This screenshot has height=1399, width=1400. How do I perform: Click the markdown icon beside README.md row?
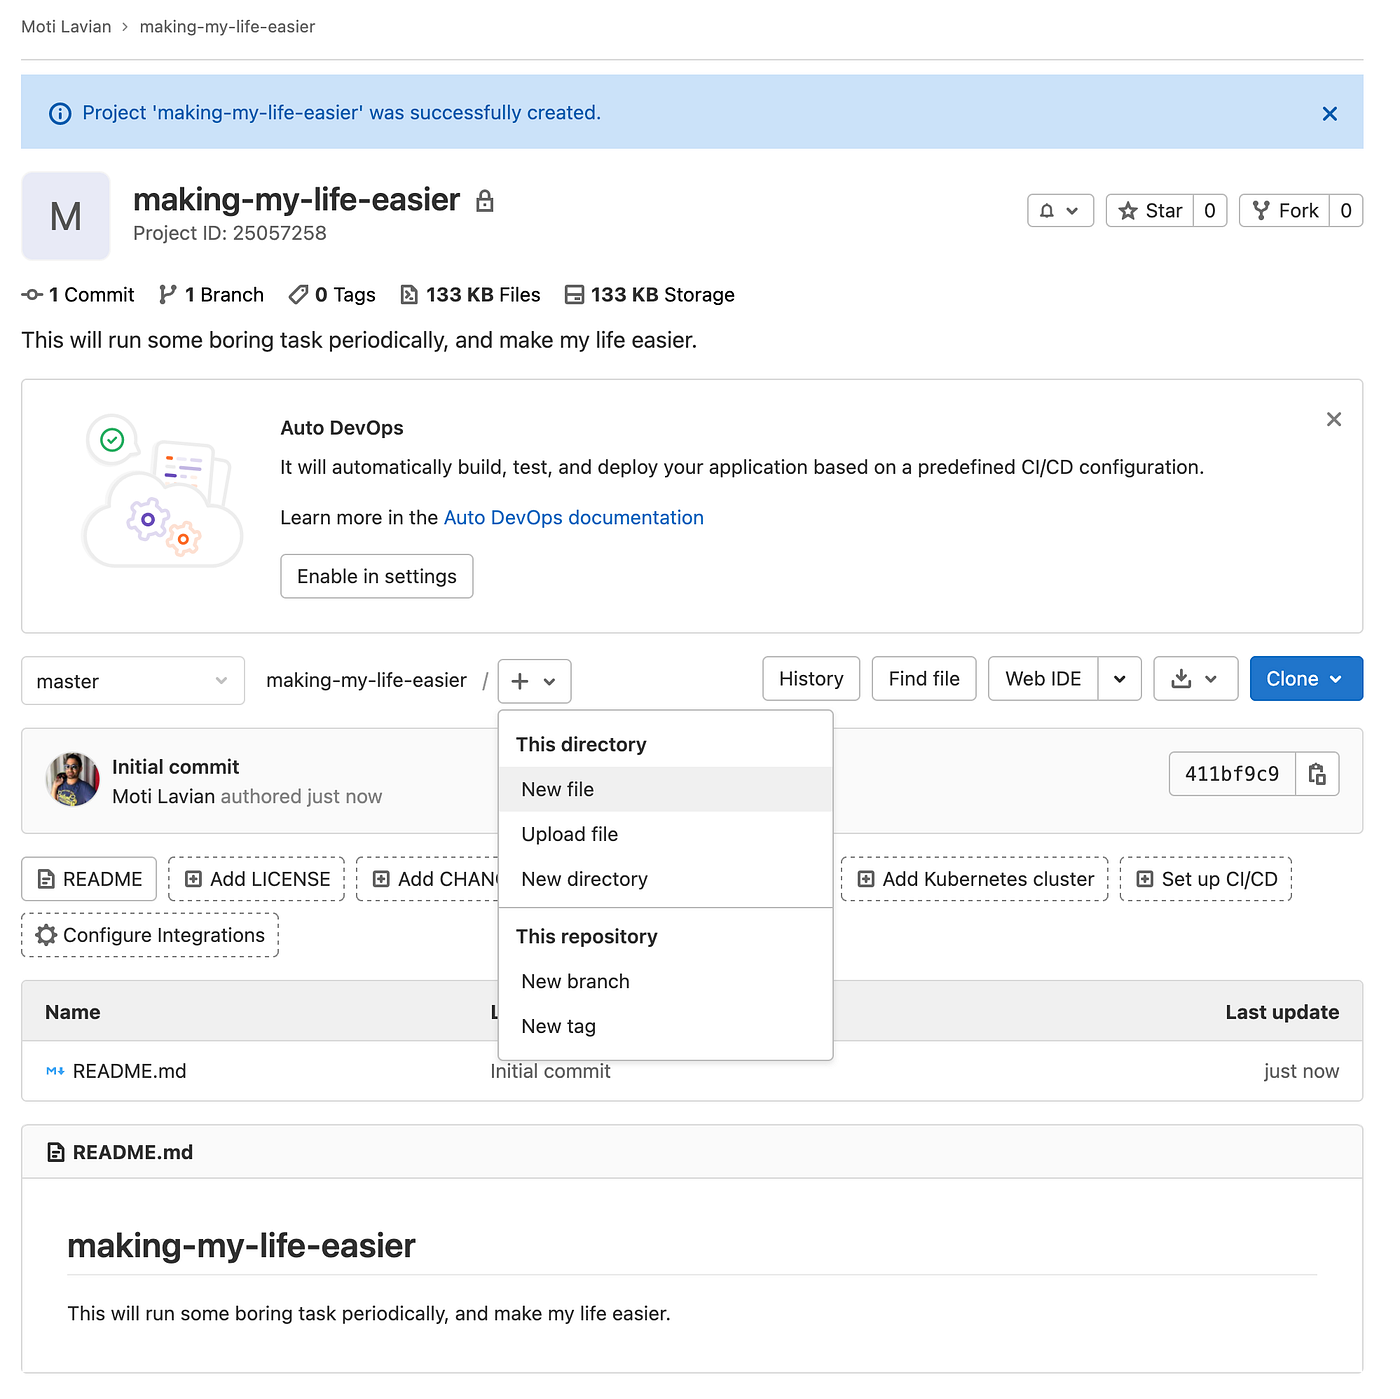(x=55, y=1072)
